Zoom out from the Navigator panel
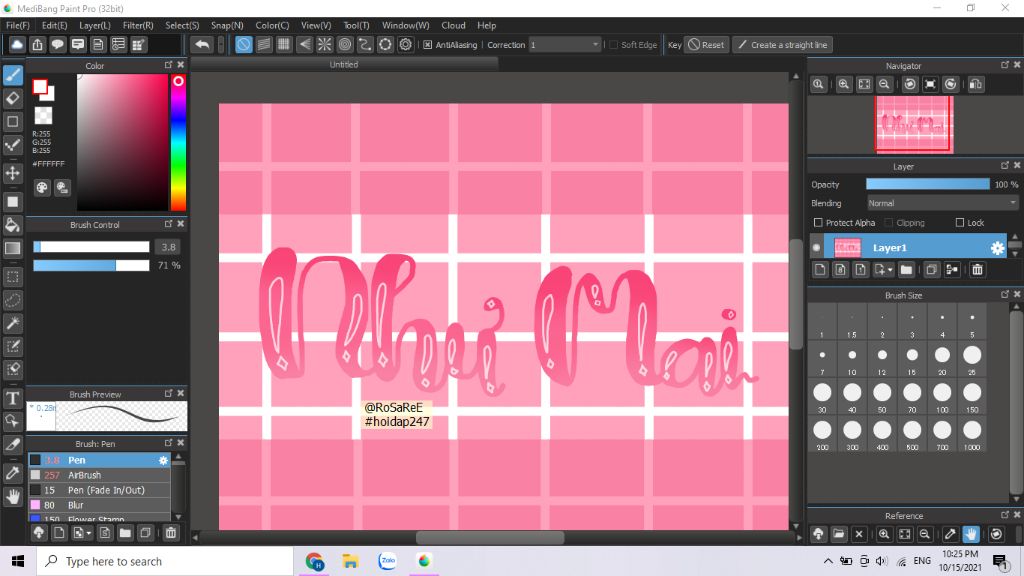1024x576 pixels. [x=884, y=84]
